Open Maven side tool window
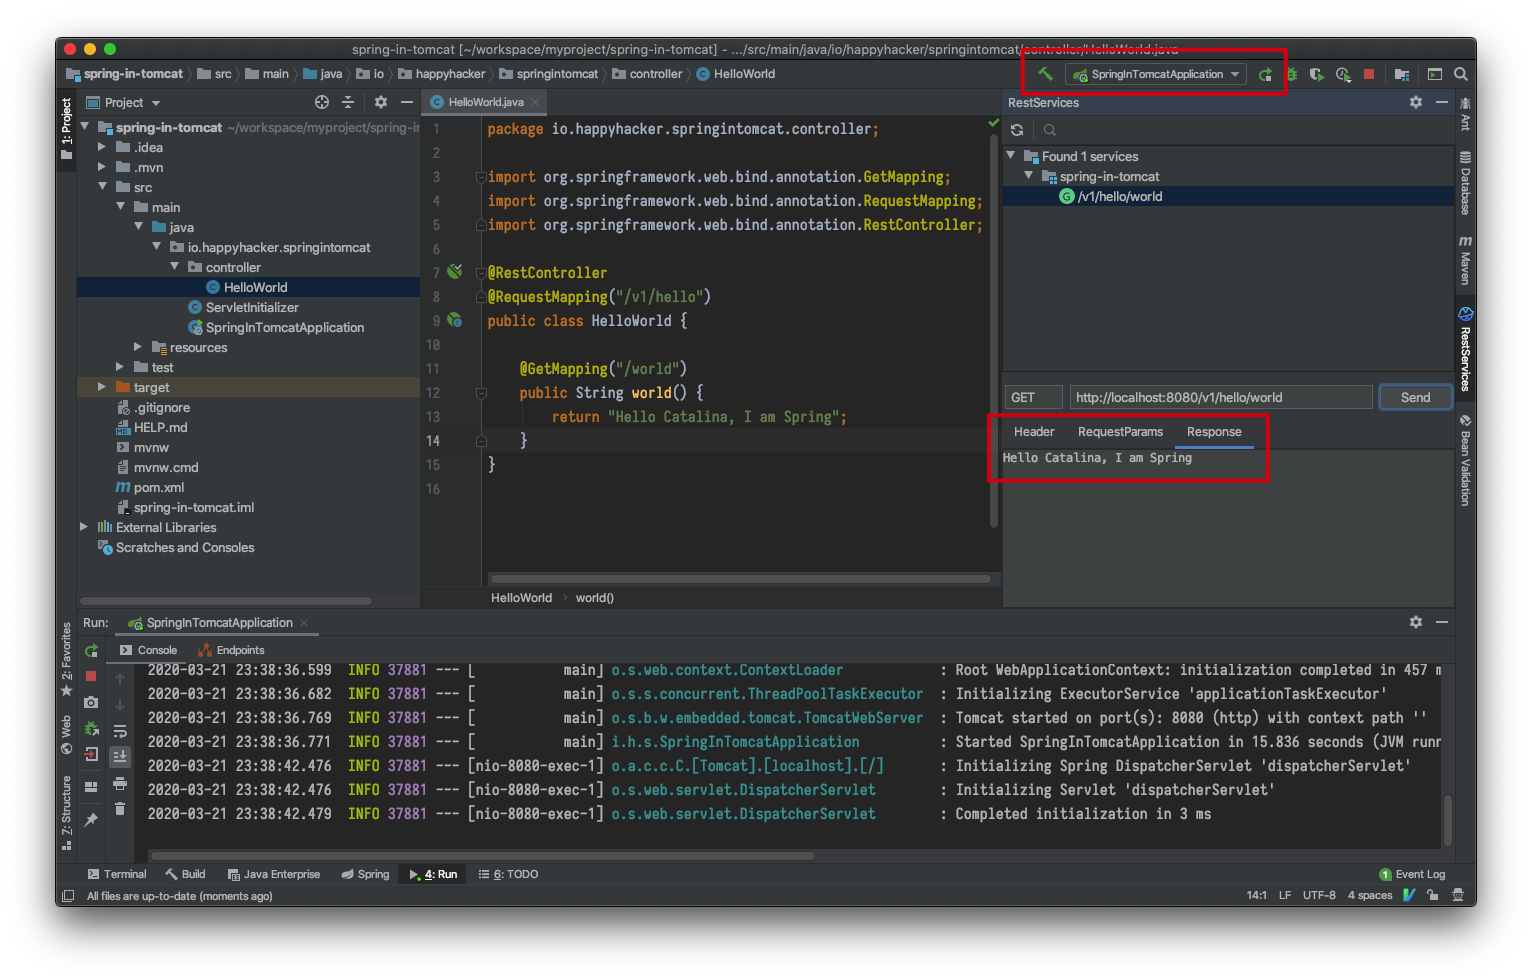 pos(1465,260)
